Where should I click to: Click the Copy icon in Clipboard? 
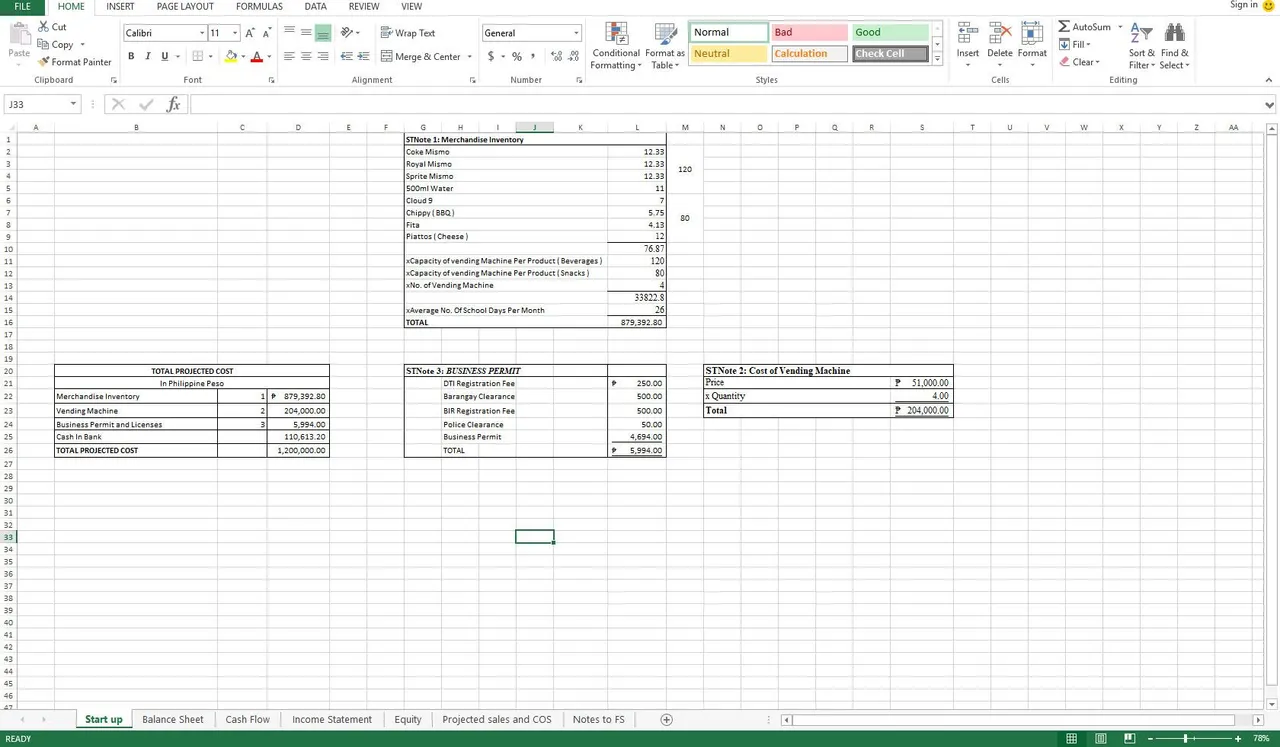pos(44,44)
